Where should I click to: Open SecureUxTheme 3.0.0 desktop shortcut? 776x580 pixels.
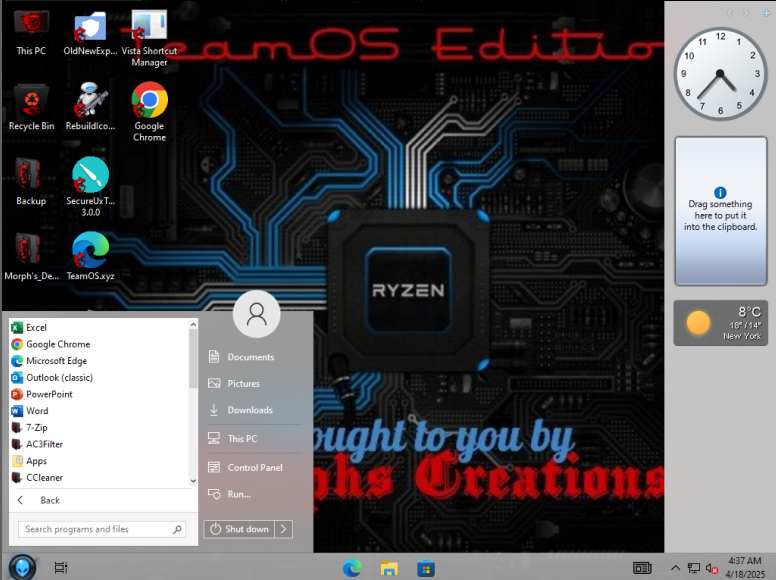coord(90,187)
